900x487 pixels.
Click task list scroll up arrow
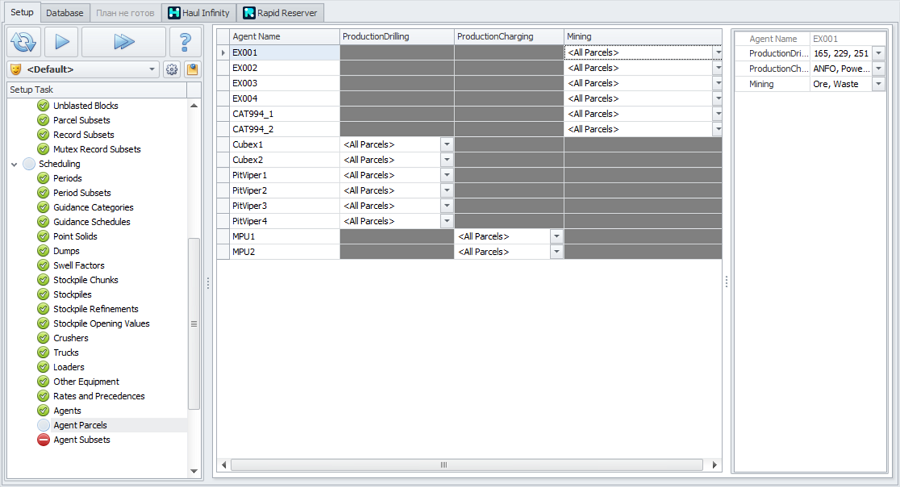(x=194, y=106)
